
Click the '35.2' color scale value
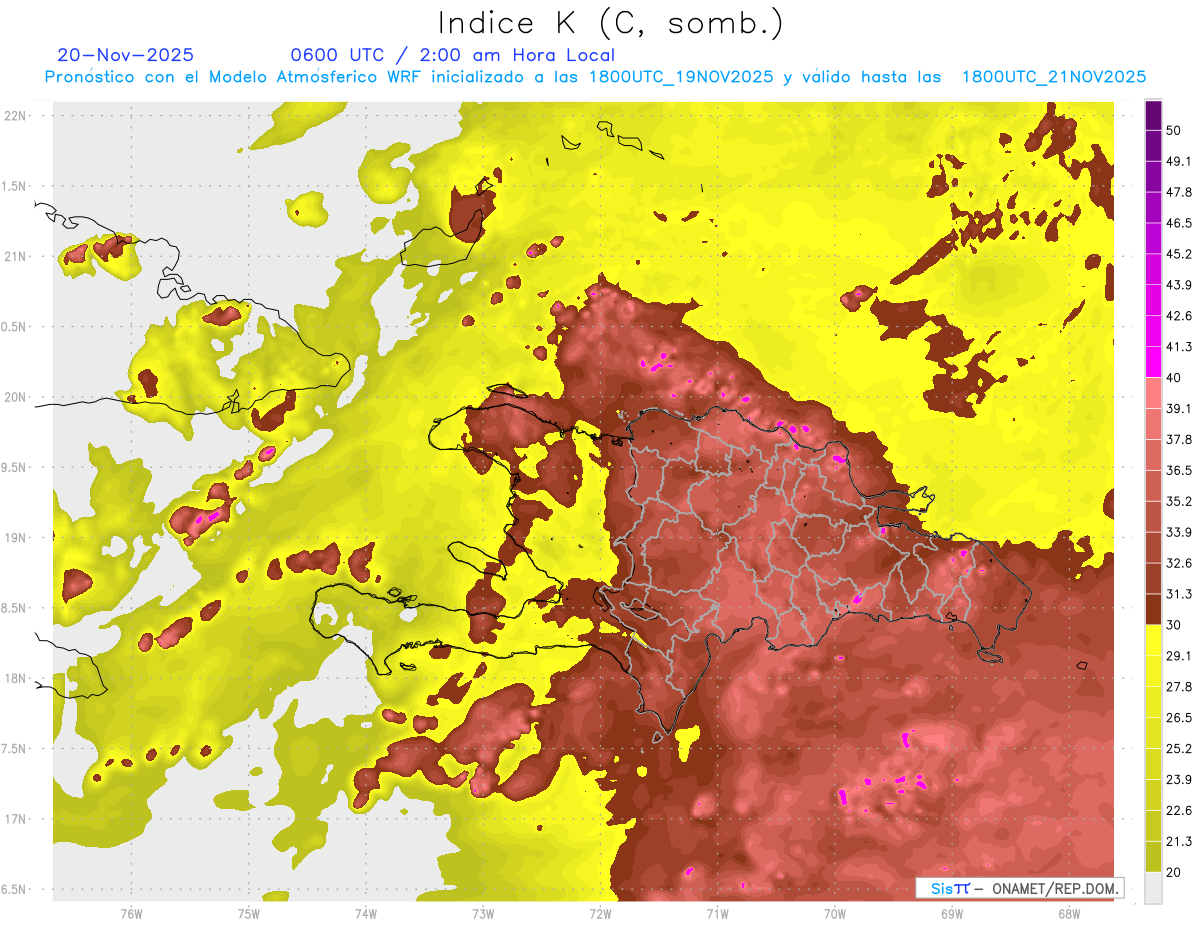(1178, 501)
